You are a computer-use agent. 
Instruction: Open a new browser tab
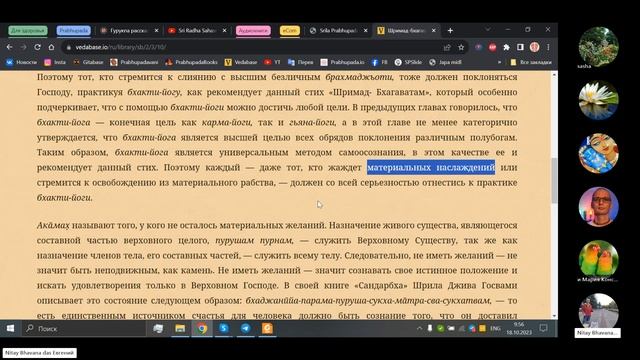450,31
